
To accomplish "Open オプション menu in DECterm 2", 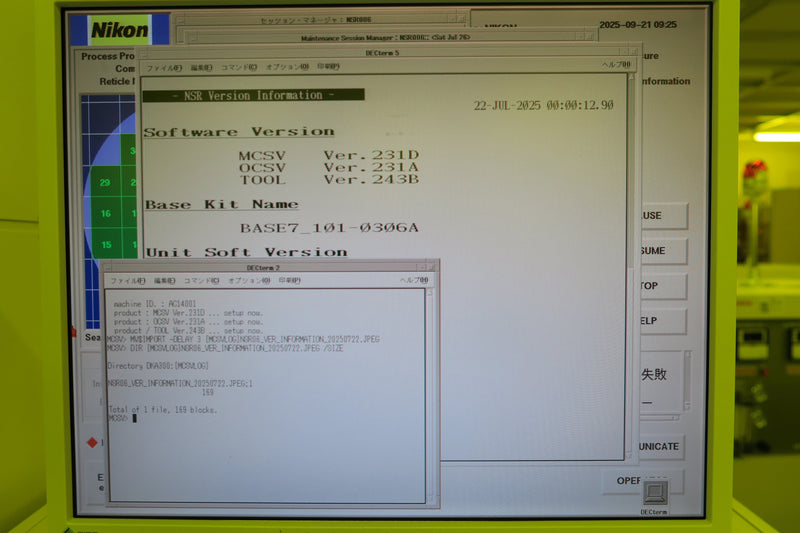I will click(x=249, y=281).
